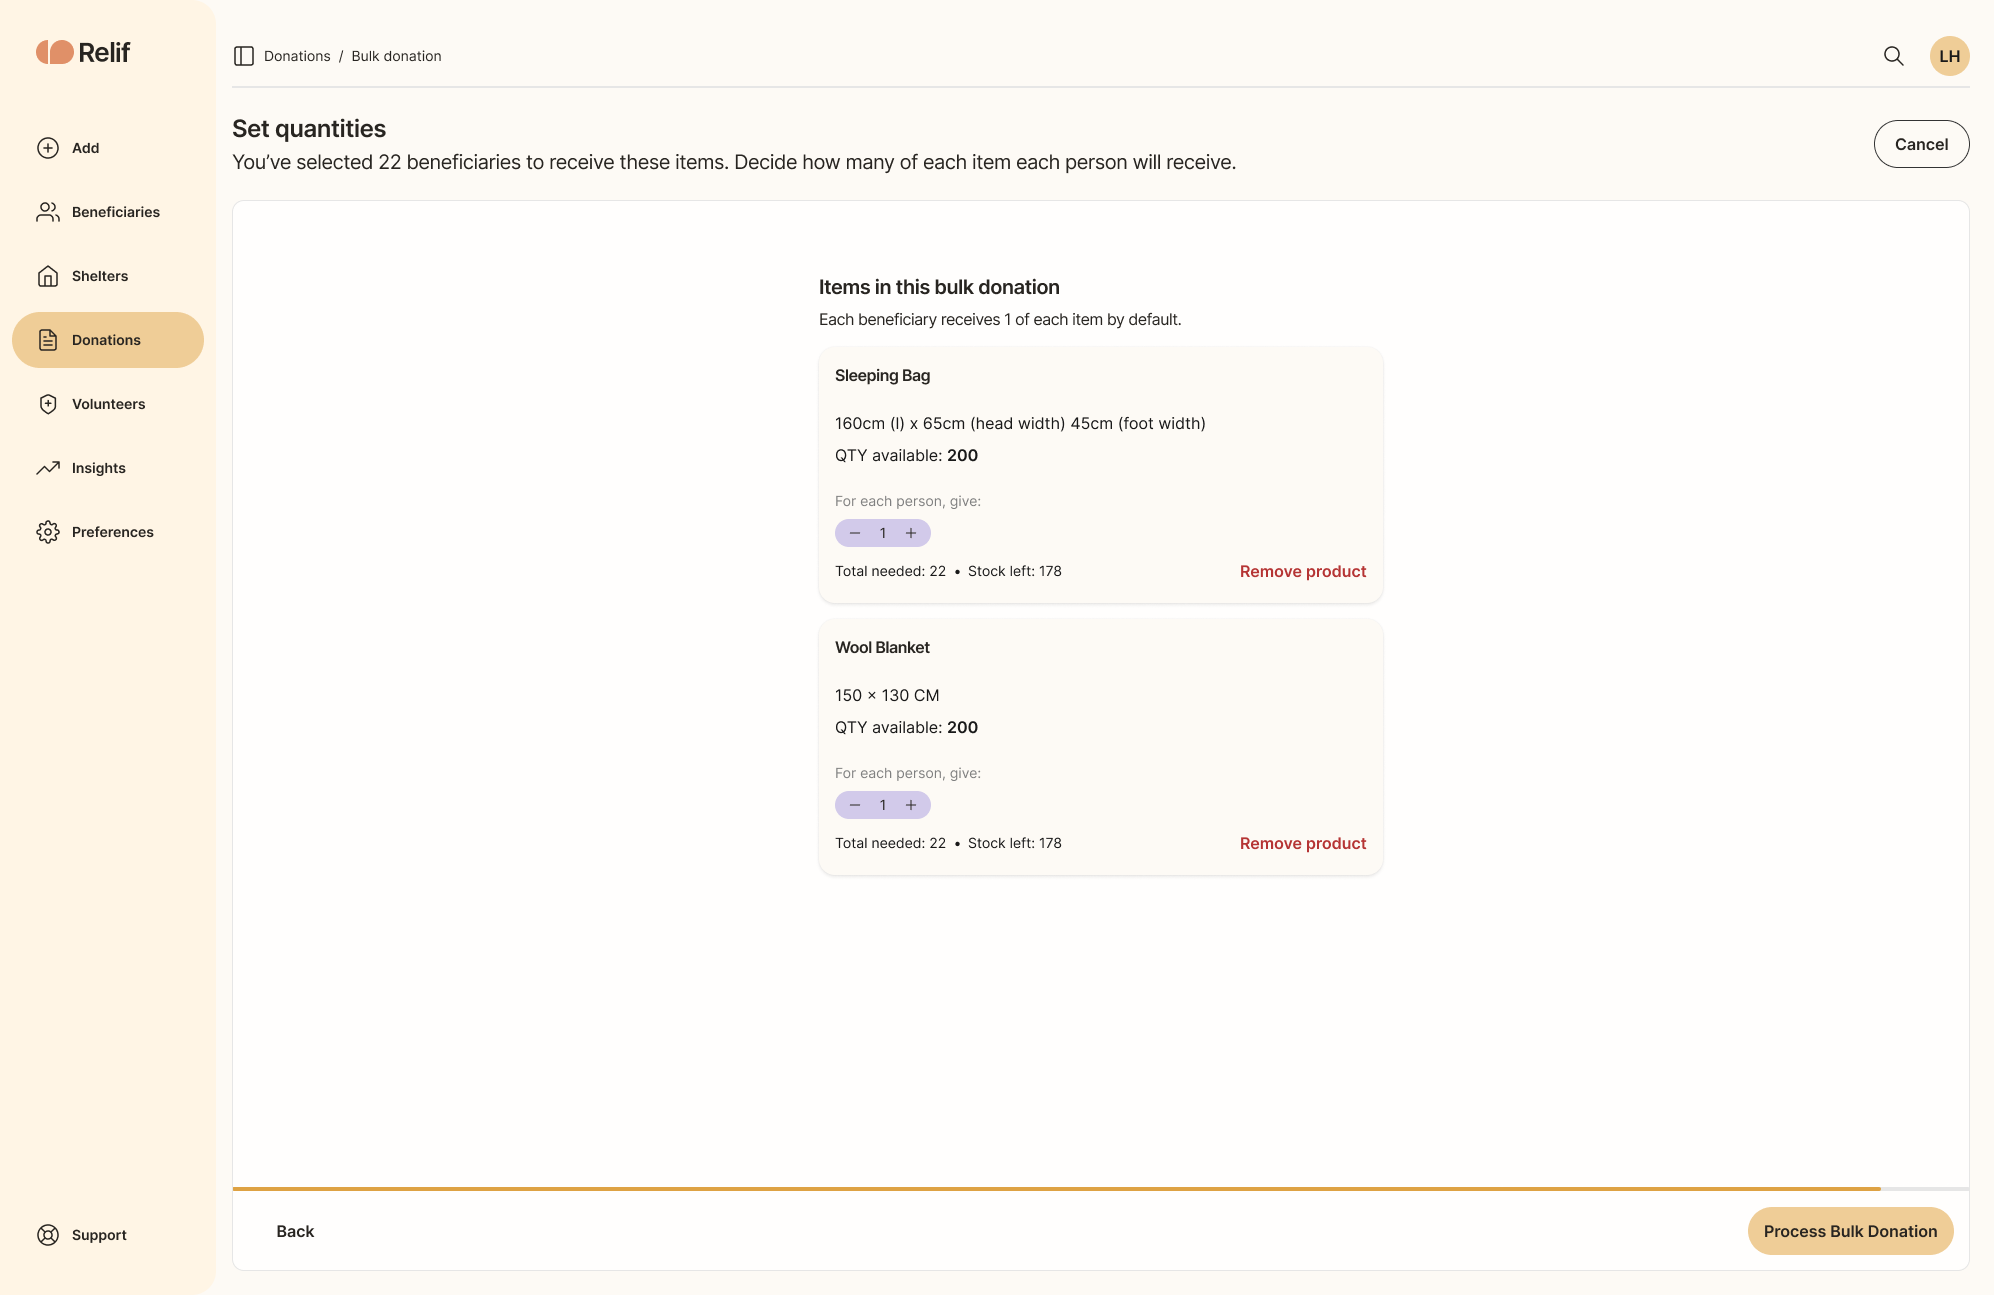
Task: Click the Bulk donation breadcrumb
Action: pyautogui.click(x=396, y=56)
